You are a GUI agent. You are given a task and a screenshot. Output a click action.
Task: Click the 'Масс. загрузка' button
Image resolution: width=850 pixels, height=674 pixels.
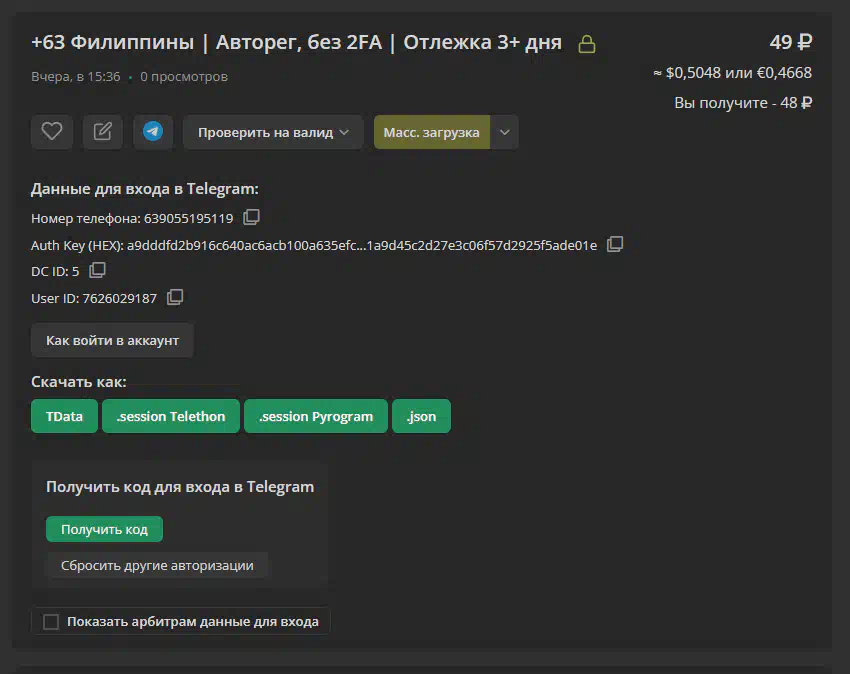431,132
